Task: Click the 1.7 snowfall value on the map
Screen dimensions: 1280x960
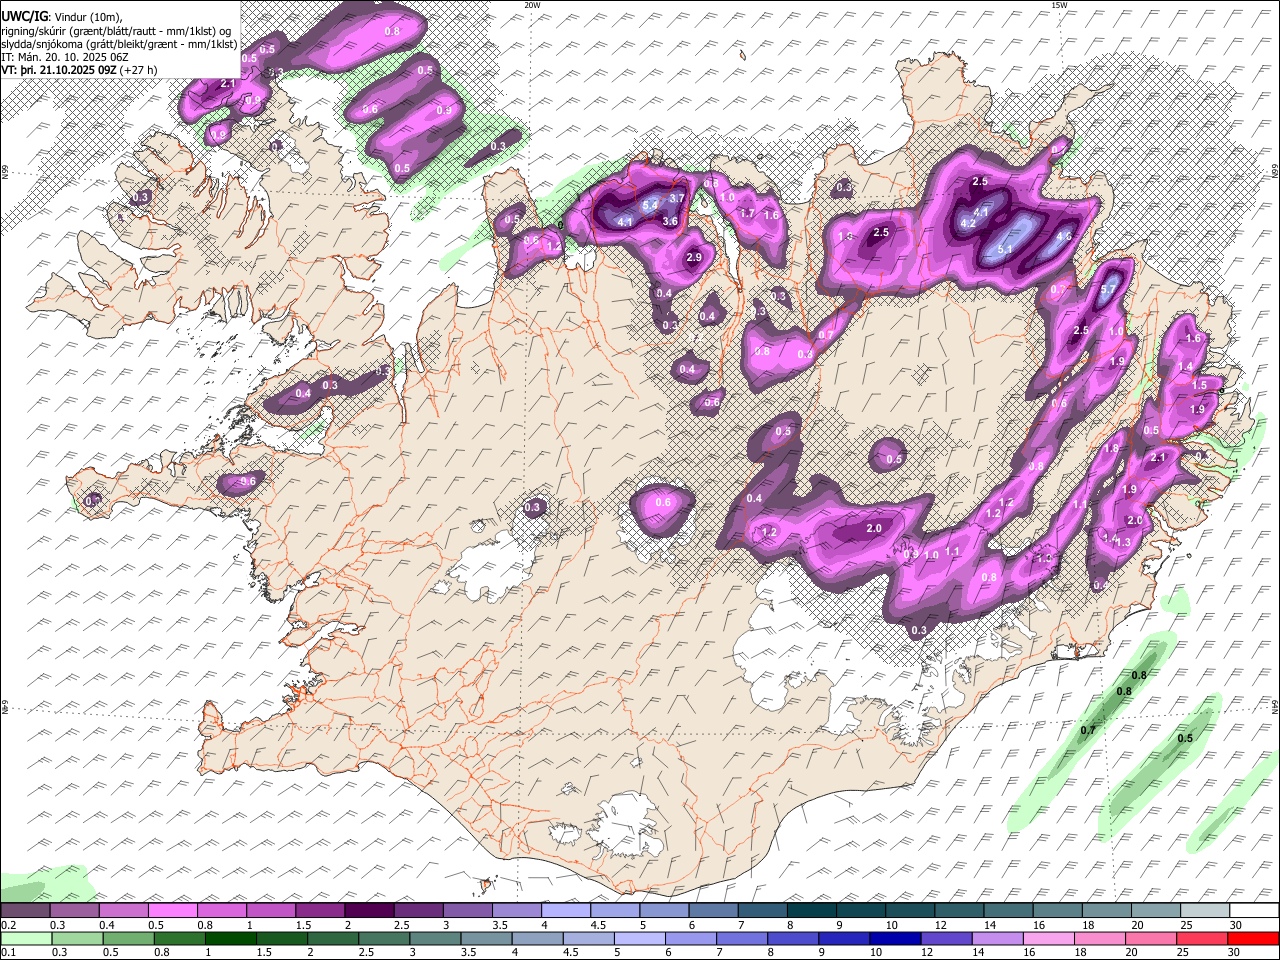Action: coord(747,213)
